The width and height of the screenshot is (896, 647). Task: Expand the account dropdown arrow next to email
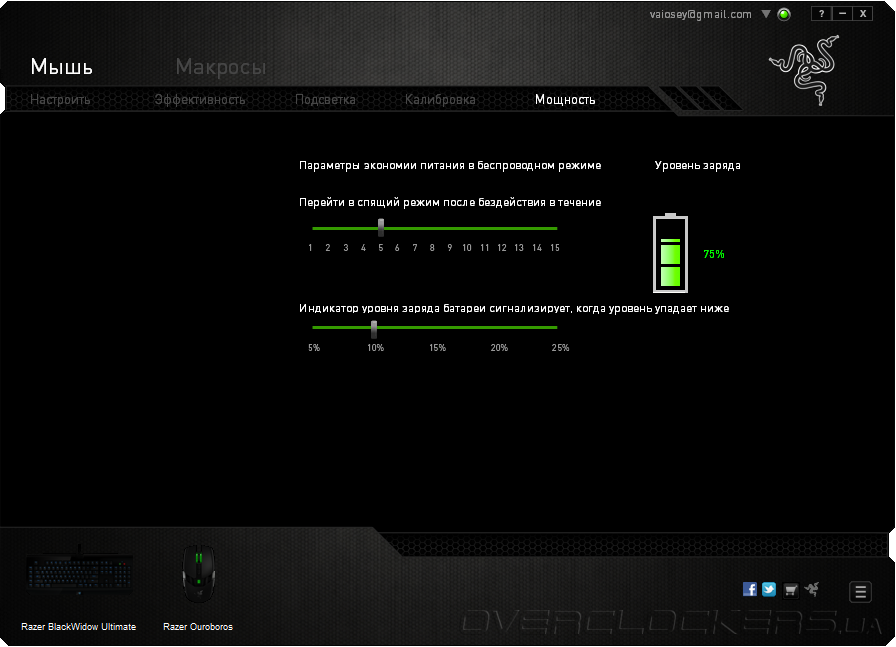point(766,14)
